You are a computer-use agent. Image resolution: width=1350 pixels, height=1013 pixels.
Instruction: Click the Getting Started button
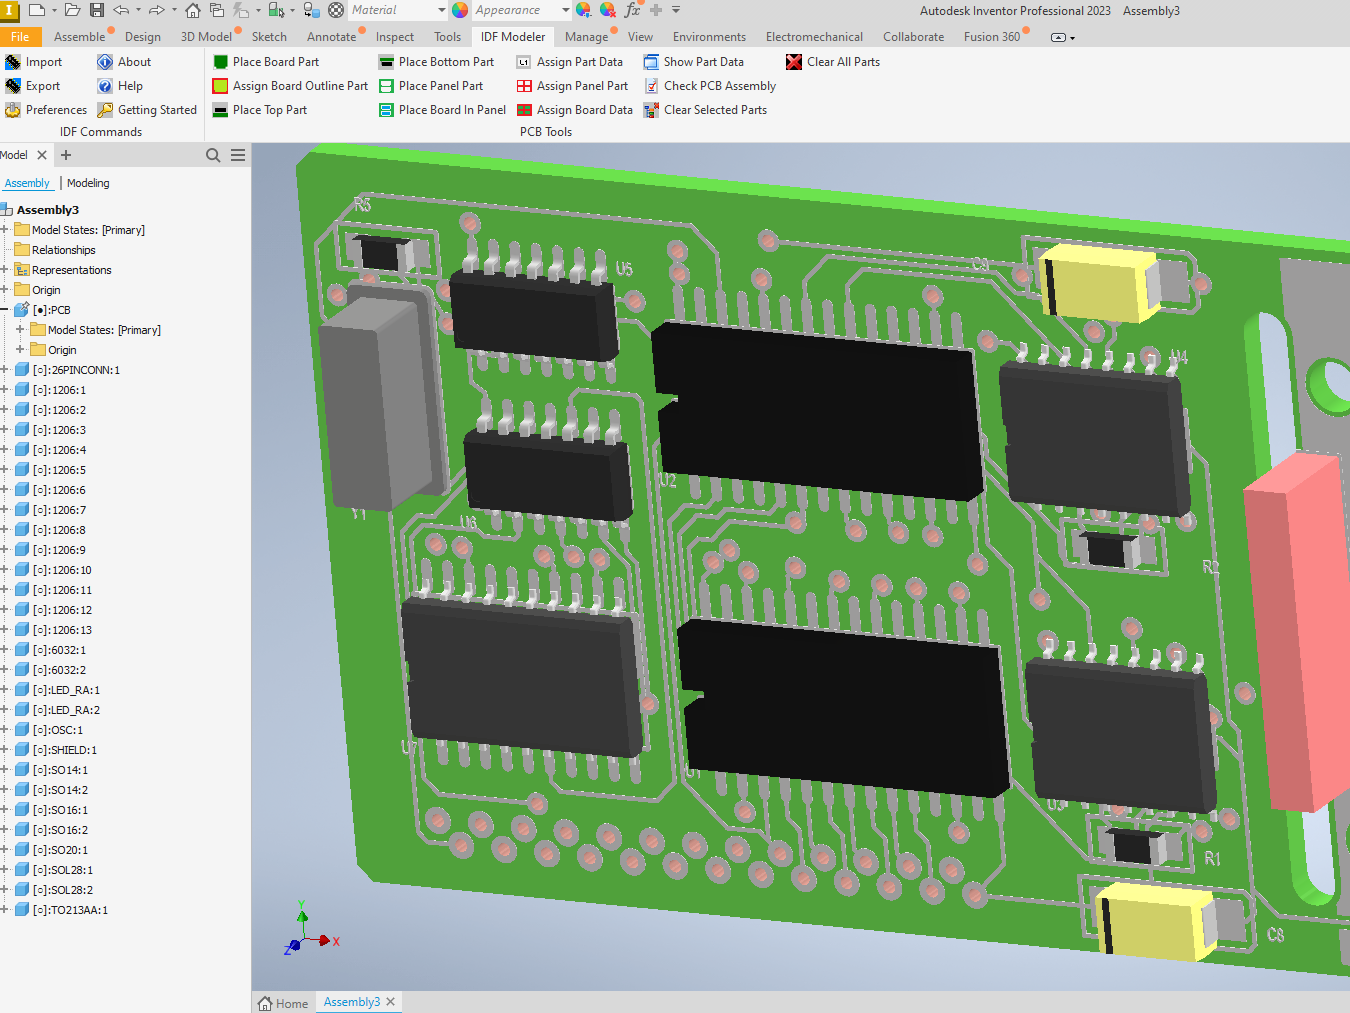pos(147,110)
